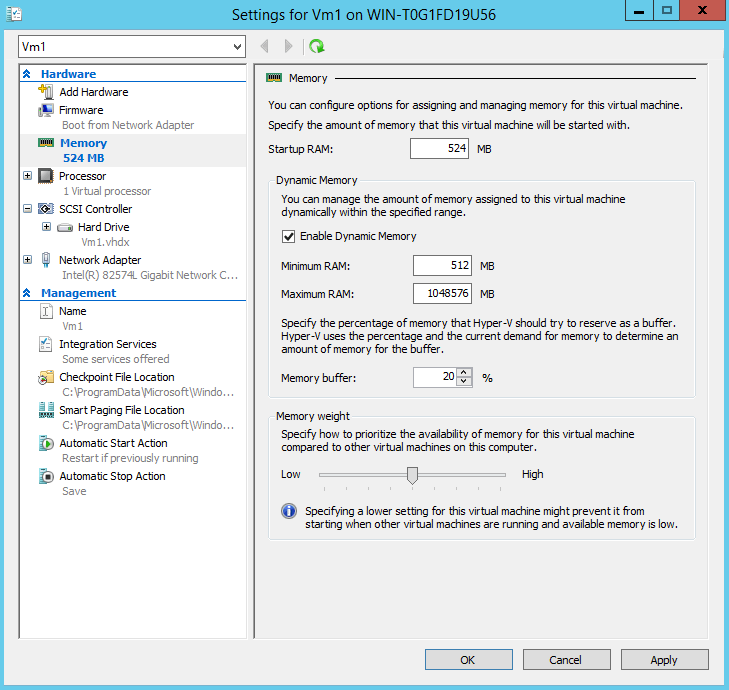The height and width of the screenshot is (690, 729).
Task: Open Smart Paging File Location settings
Action: coord(121,410)
